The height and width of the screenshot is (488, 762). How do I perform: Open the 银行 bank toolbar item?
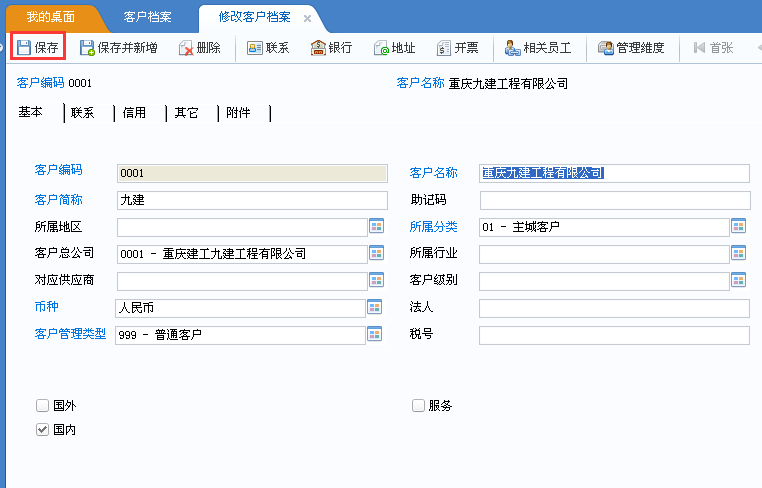(331, 48)
